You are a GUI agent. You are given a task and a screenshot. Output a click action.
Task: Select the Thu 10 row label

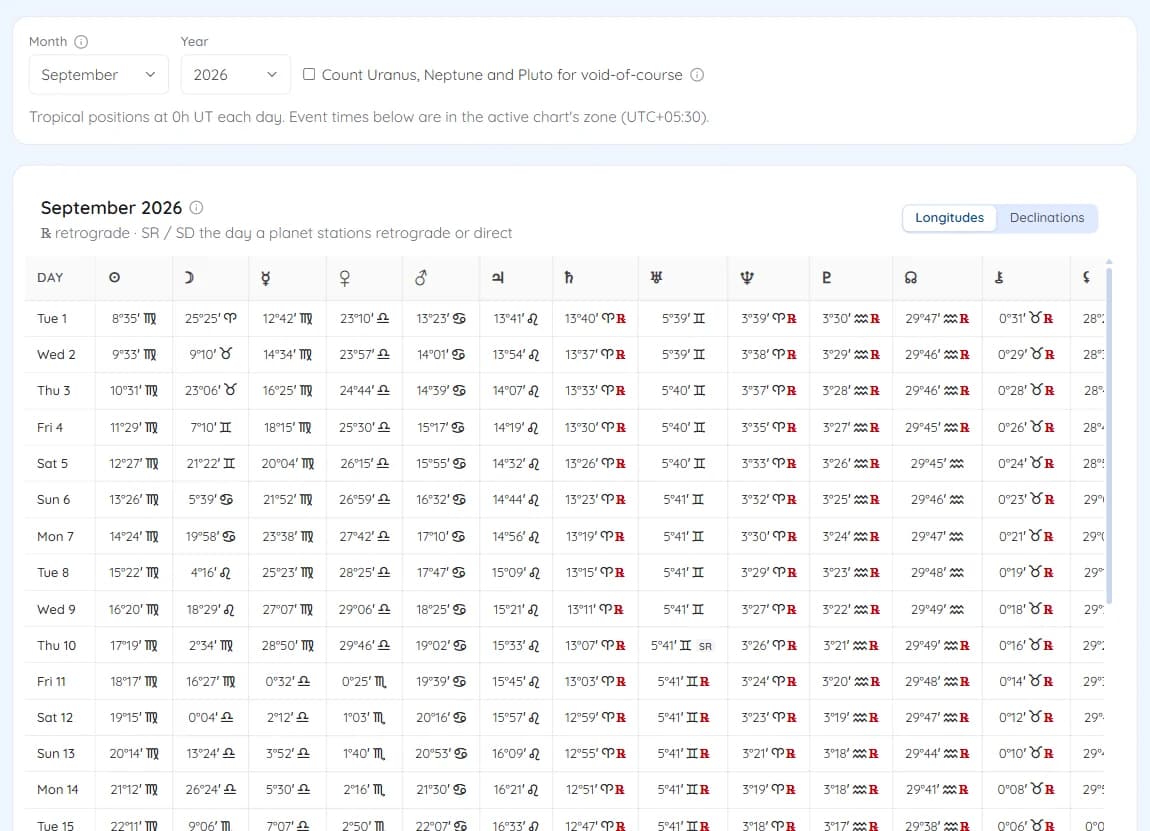click(x=56, y=645)
